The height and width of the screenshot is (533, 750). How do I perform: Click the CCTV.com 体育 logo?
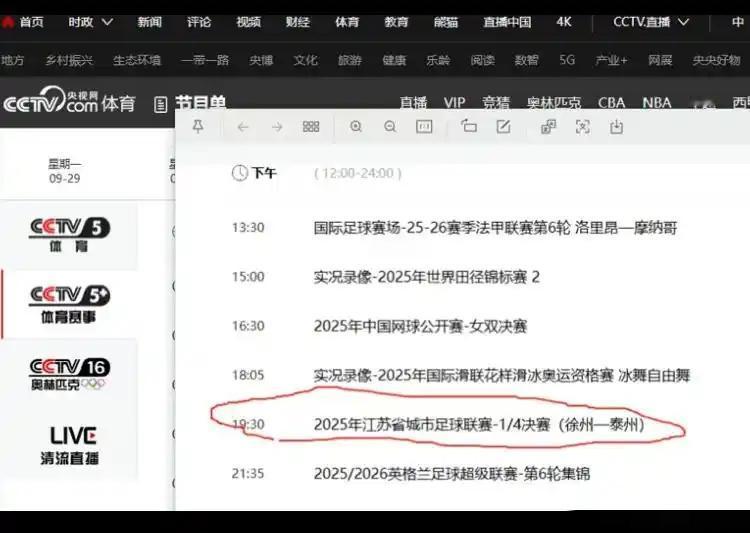tap(69, 100)
